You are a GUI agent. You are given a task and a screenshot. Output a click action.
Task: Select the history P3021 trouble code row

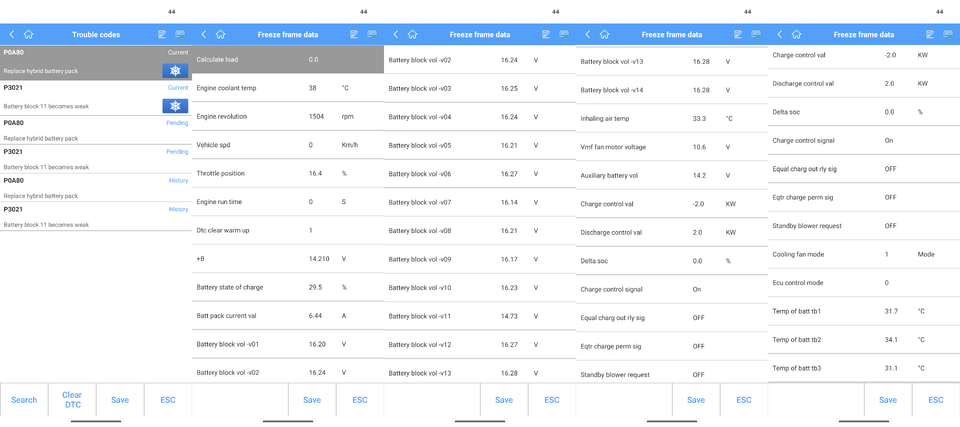click(x=96, y=216)
